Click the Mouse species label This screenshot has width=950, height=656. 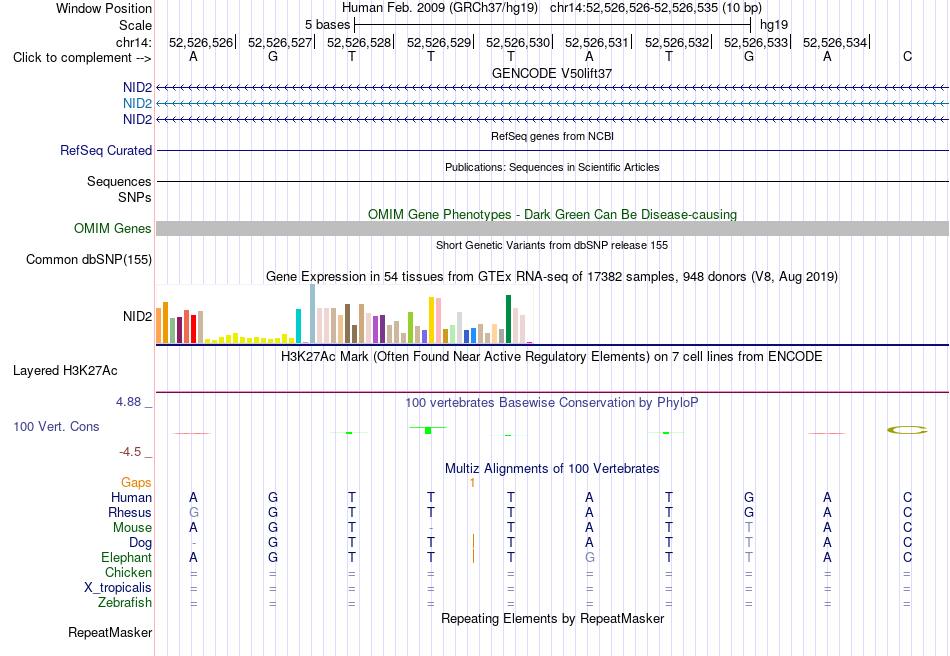pyautogui.click(x=132, y=528)
